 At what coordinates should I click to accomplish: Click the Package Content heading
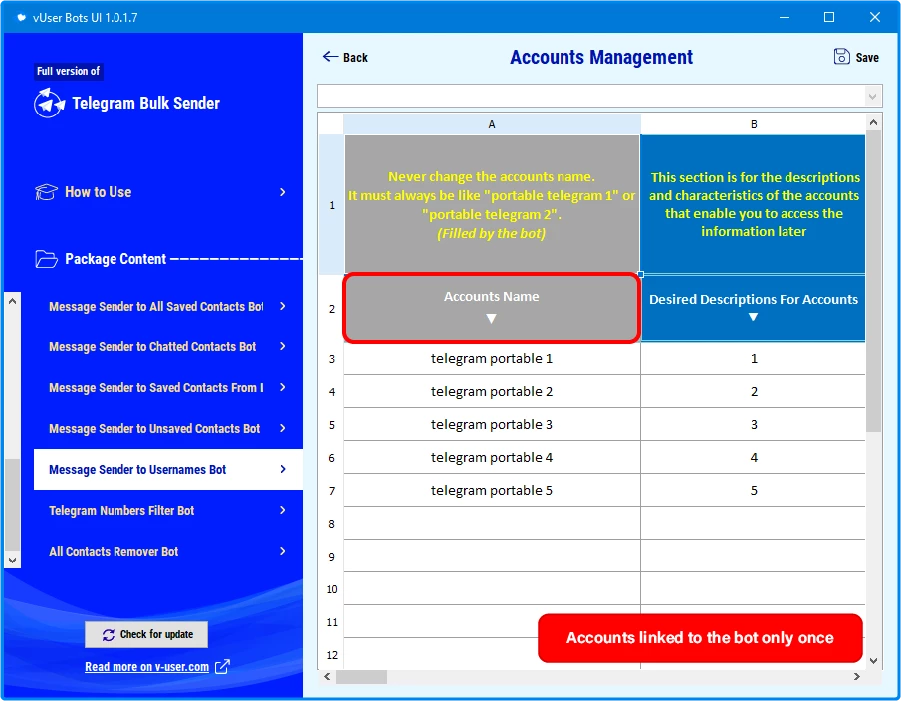tap(115, 259)
